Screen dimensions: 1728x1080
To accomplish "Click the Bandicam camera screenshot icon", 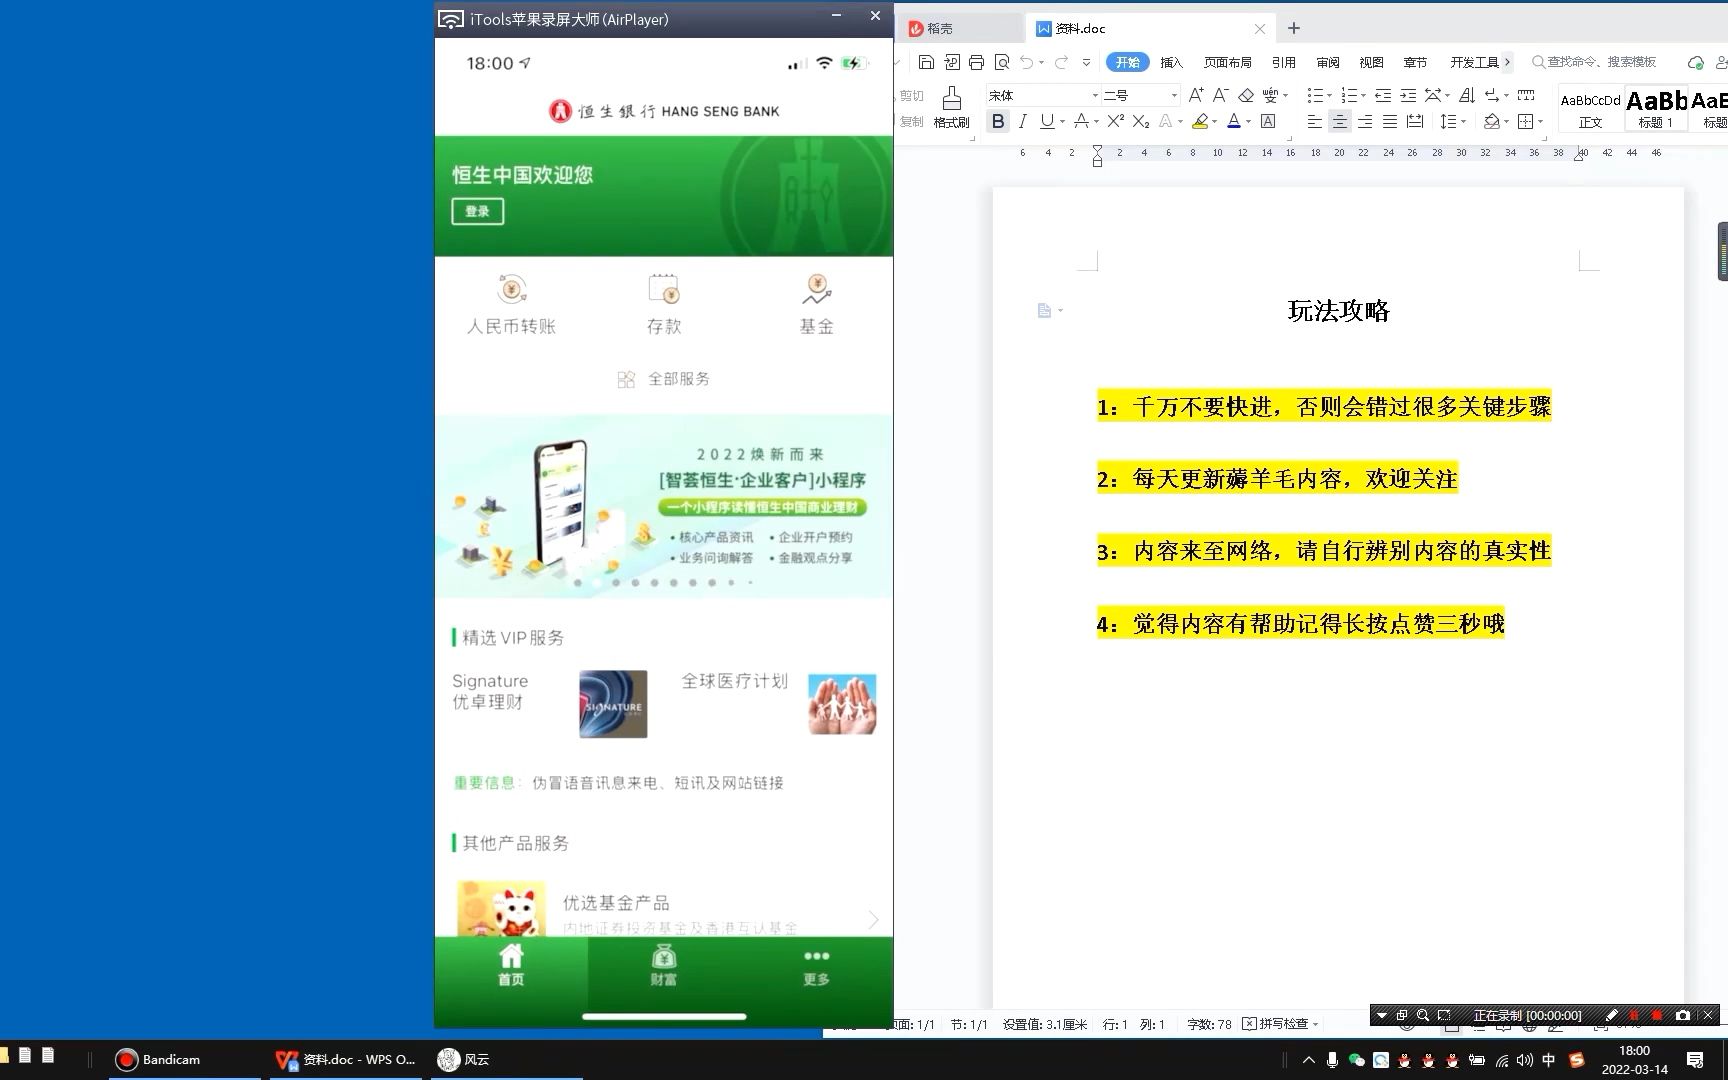I will pyautogui.click(x=1683, y=1015).
